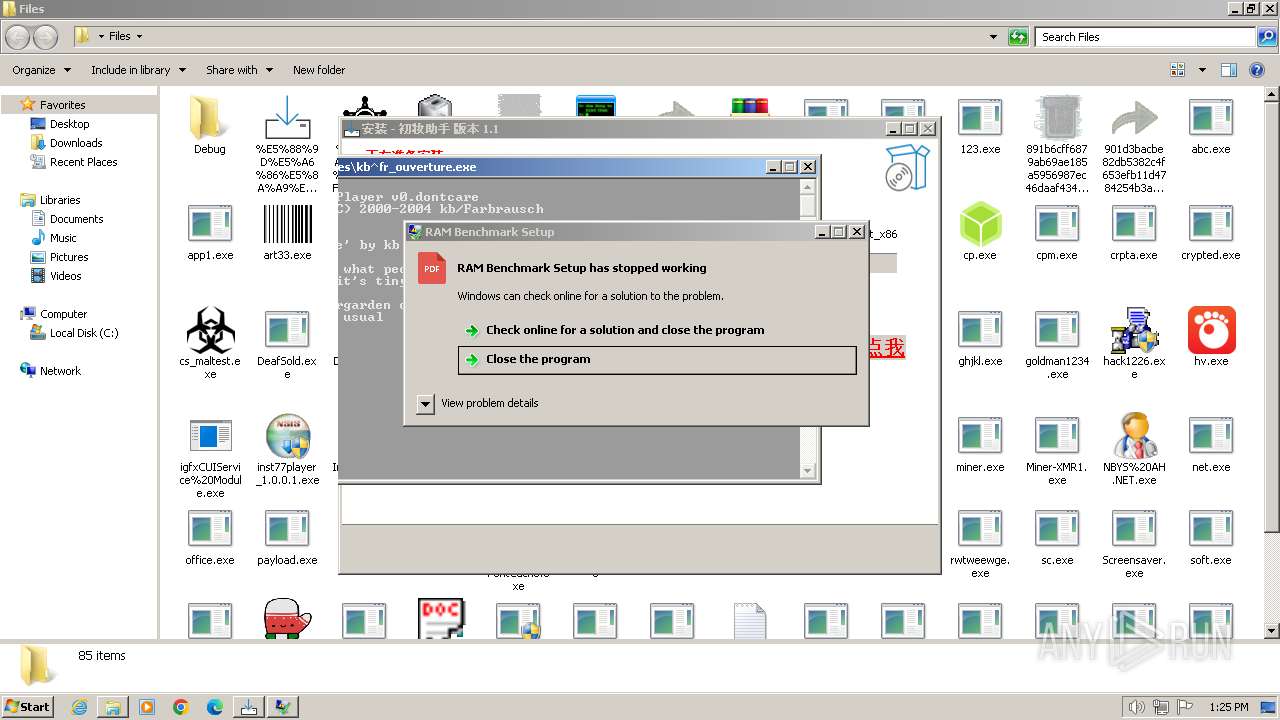Open Downloads in the navigation pane

pyautogui.click(x=76, y=143)
